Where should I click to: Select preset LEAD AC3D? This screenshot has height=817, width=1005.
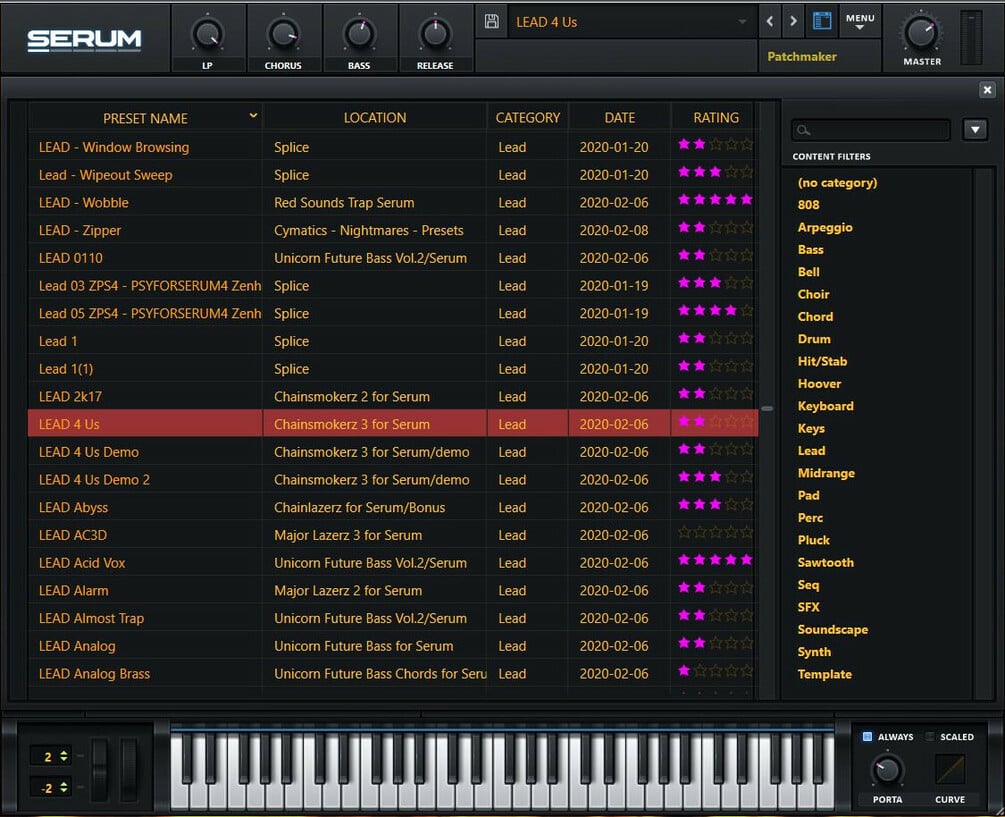pos(72,535)
